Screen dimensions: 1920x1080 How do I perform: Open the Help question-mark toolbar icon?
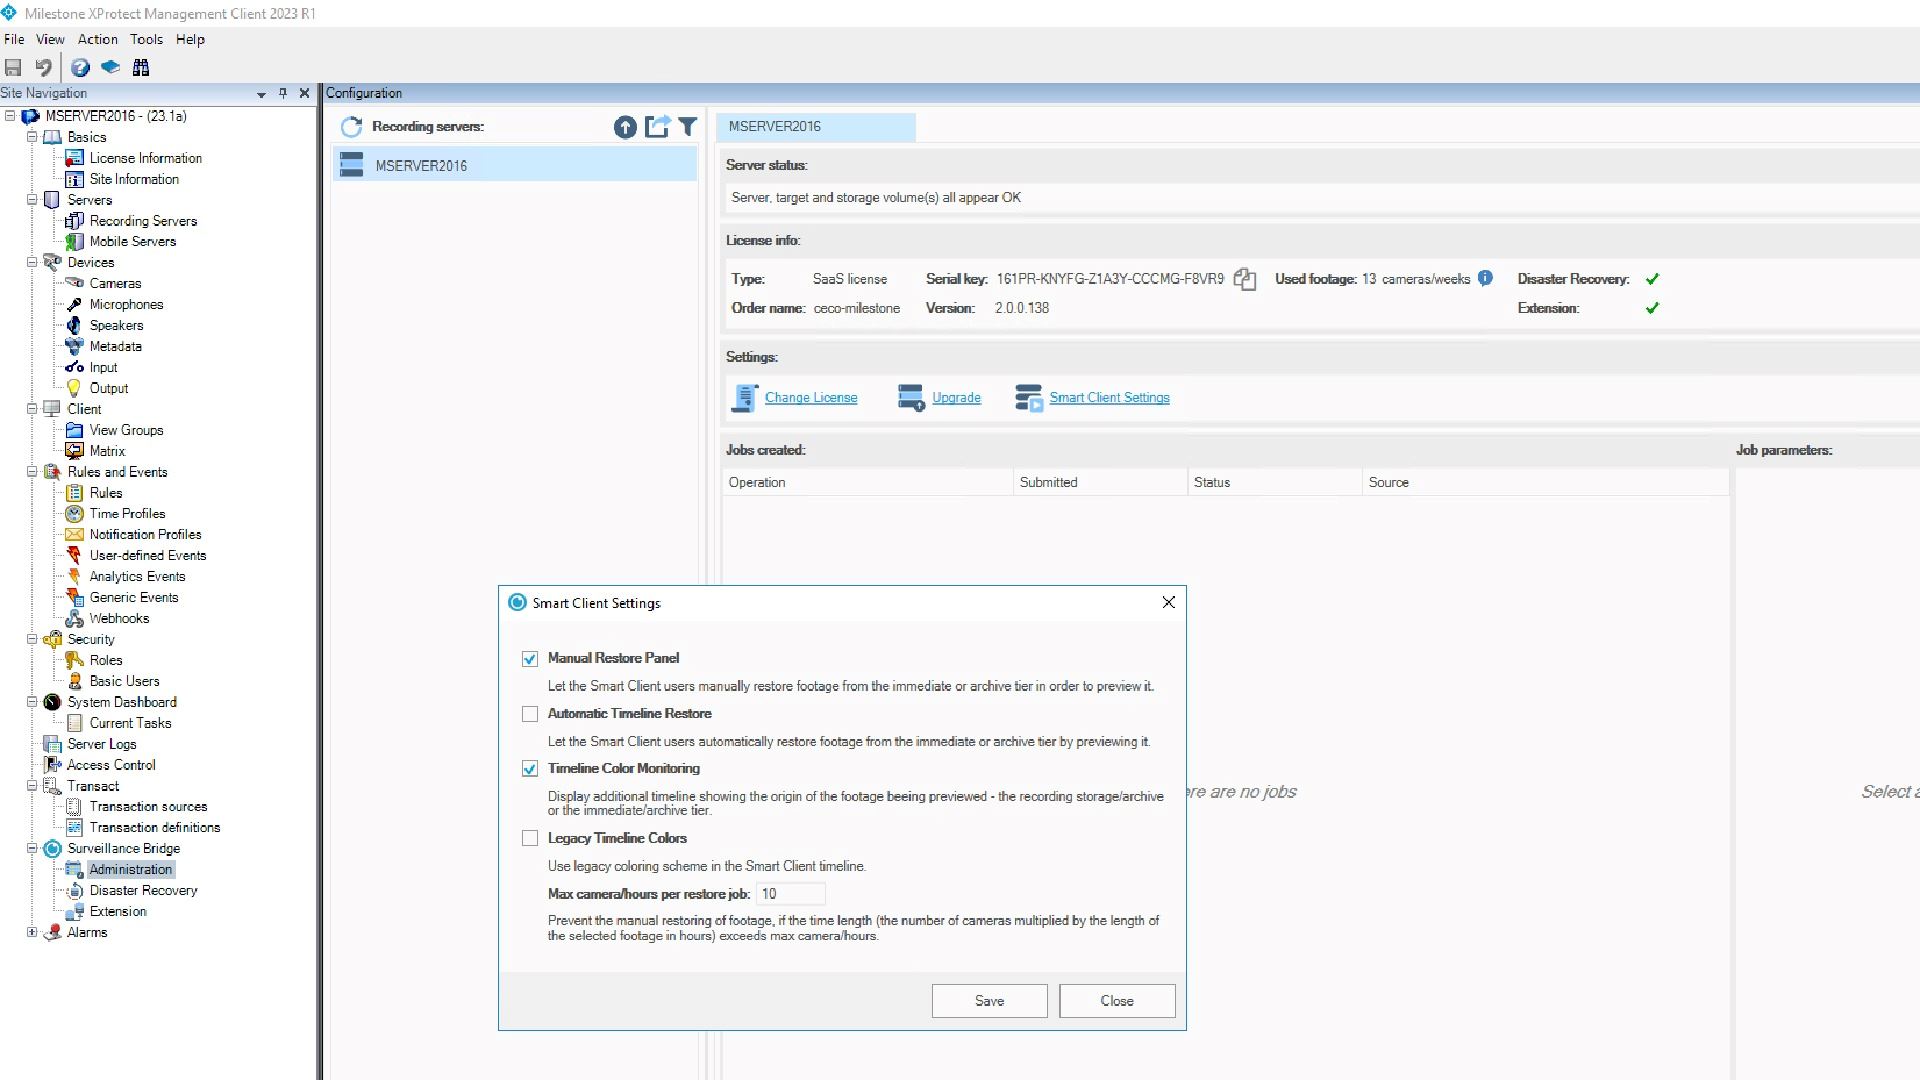(x=80, y=68)
